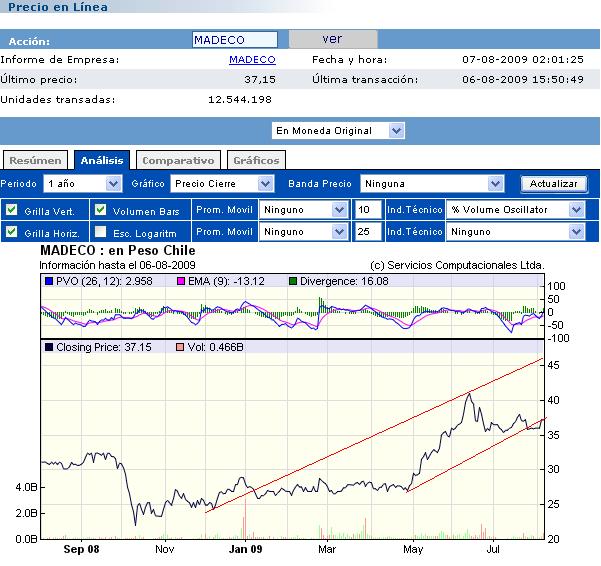This screenshot has height=566, width=601.
Task: Open the second Prom. Movil dropdown beside the 25 field
Action: pos(304,231)
